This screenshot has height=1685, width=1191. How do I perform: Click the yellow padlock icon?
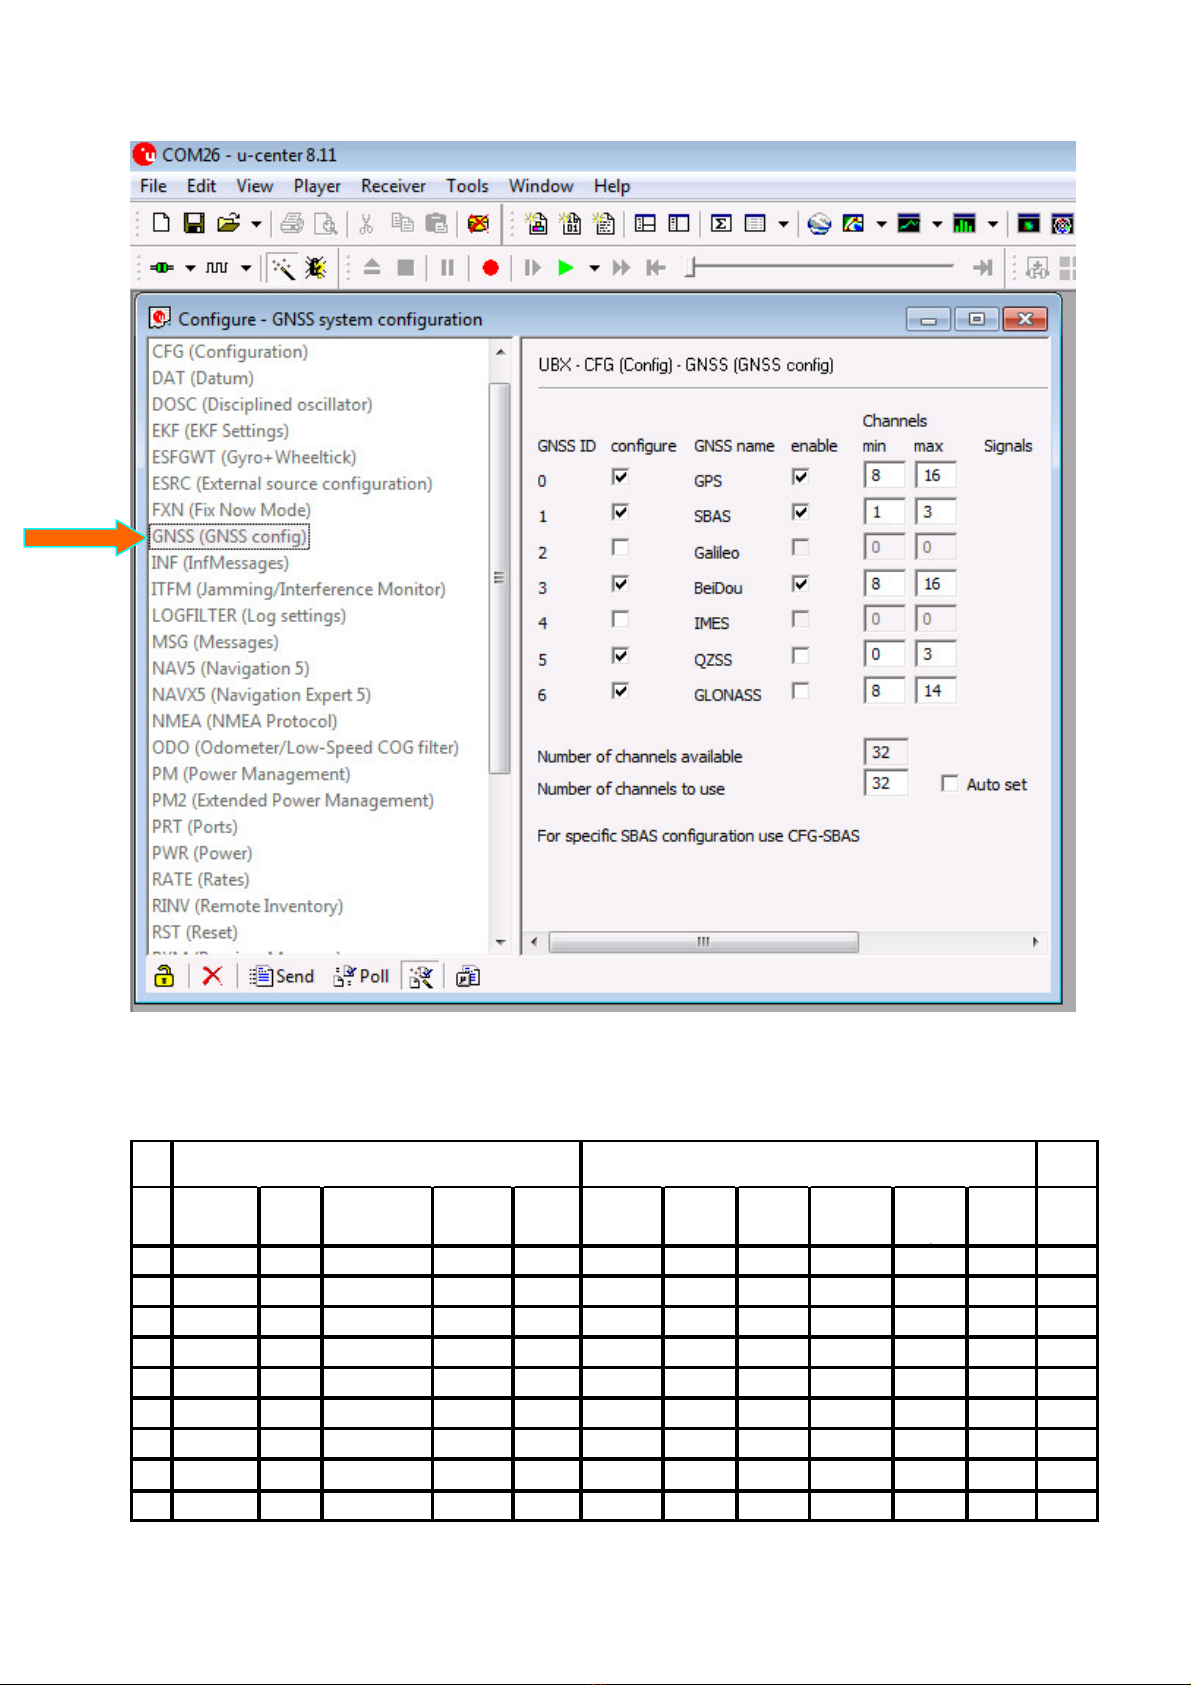click(164, 976)
